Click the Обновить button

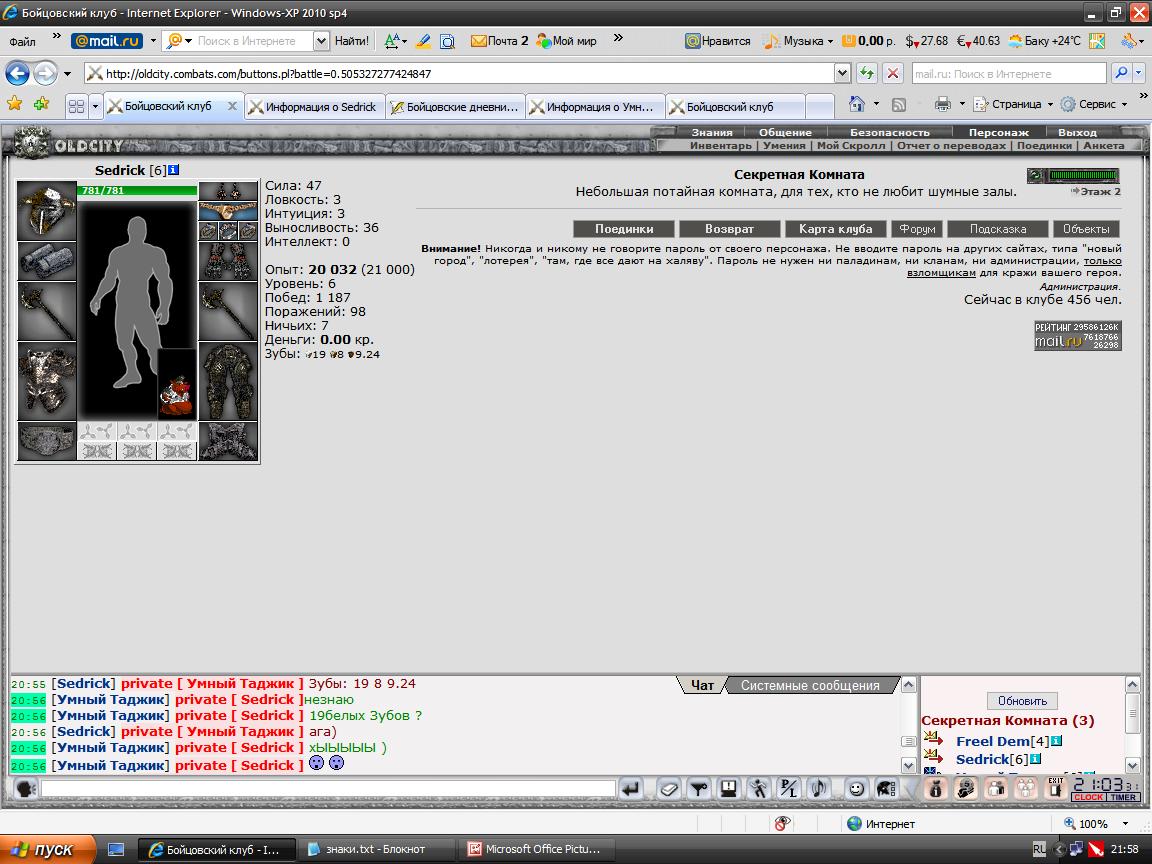click(x=1022, y=700)
